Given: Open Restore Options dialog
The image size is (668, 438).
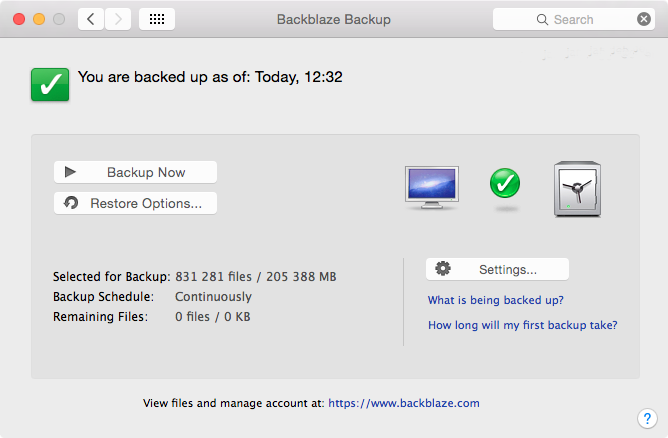Looking at the screenshot, I should (135, 203).
